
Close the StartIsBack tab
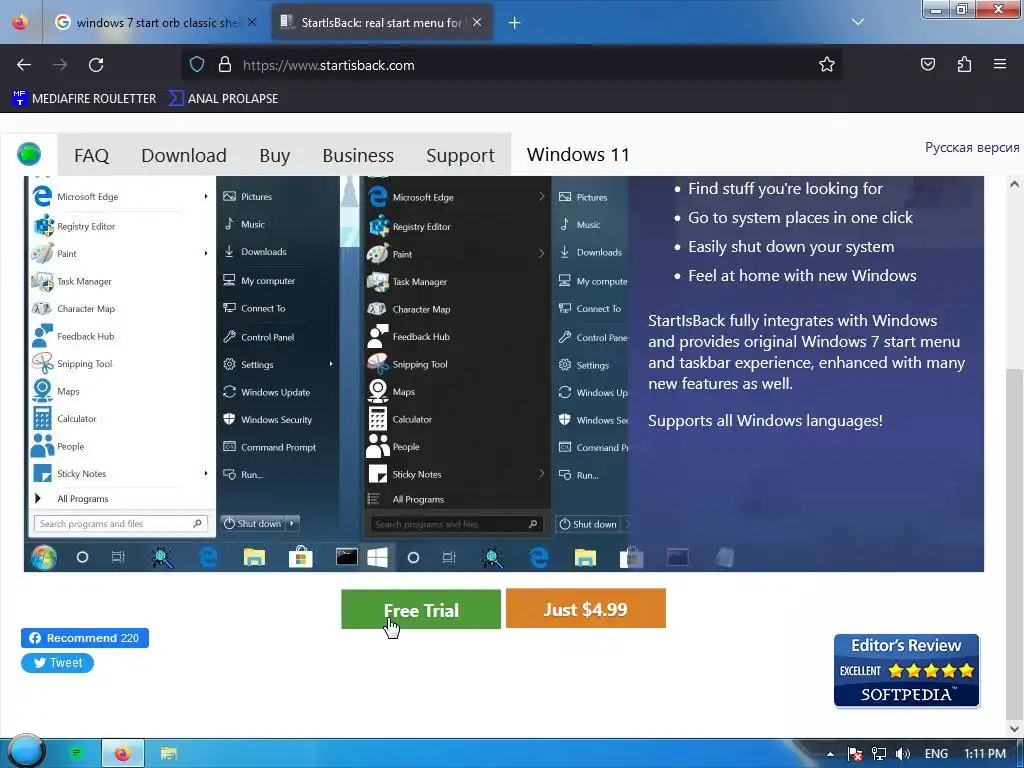coord(477,22)
